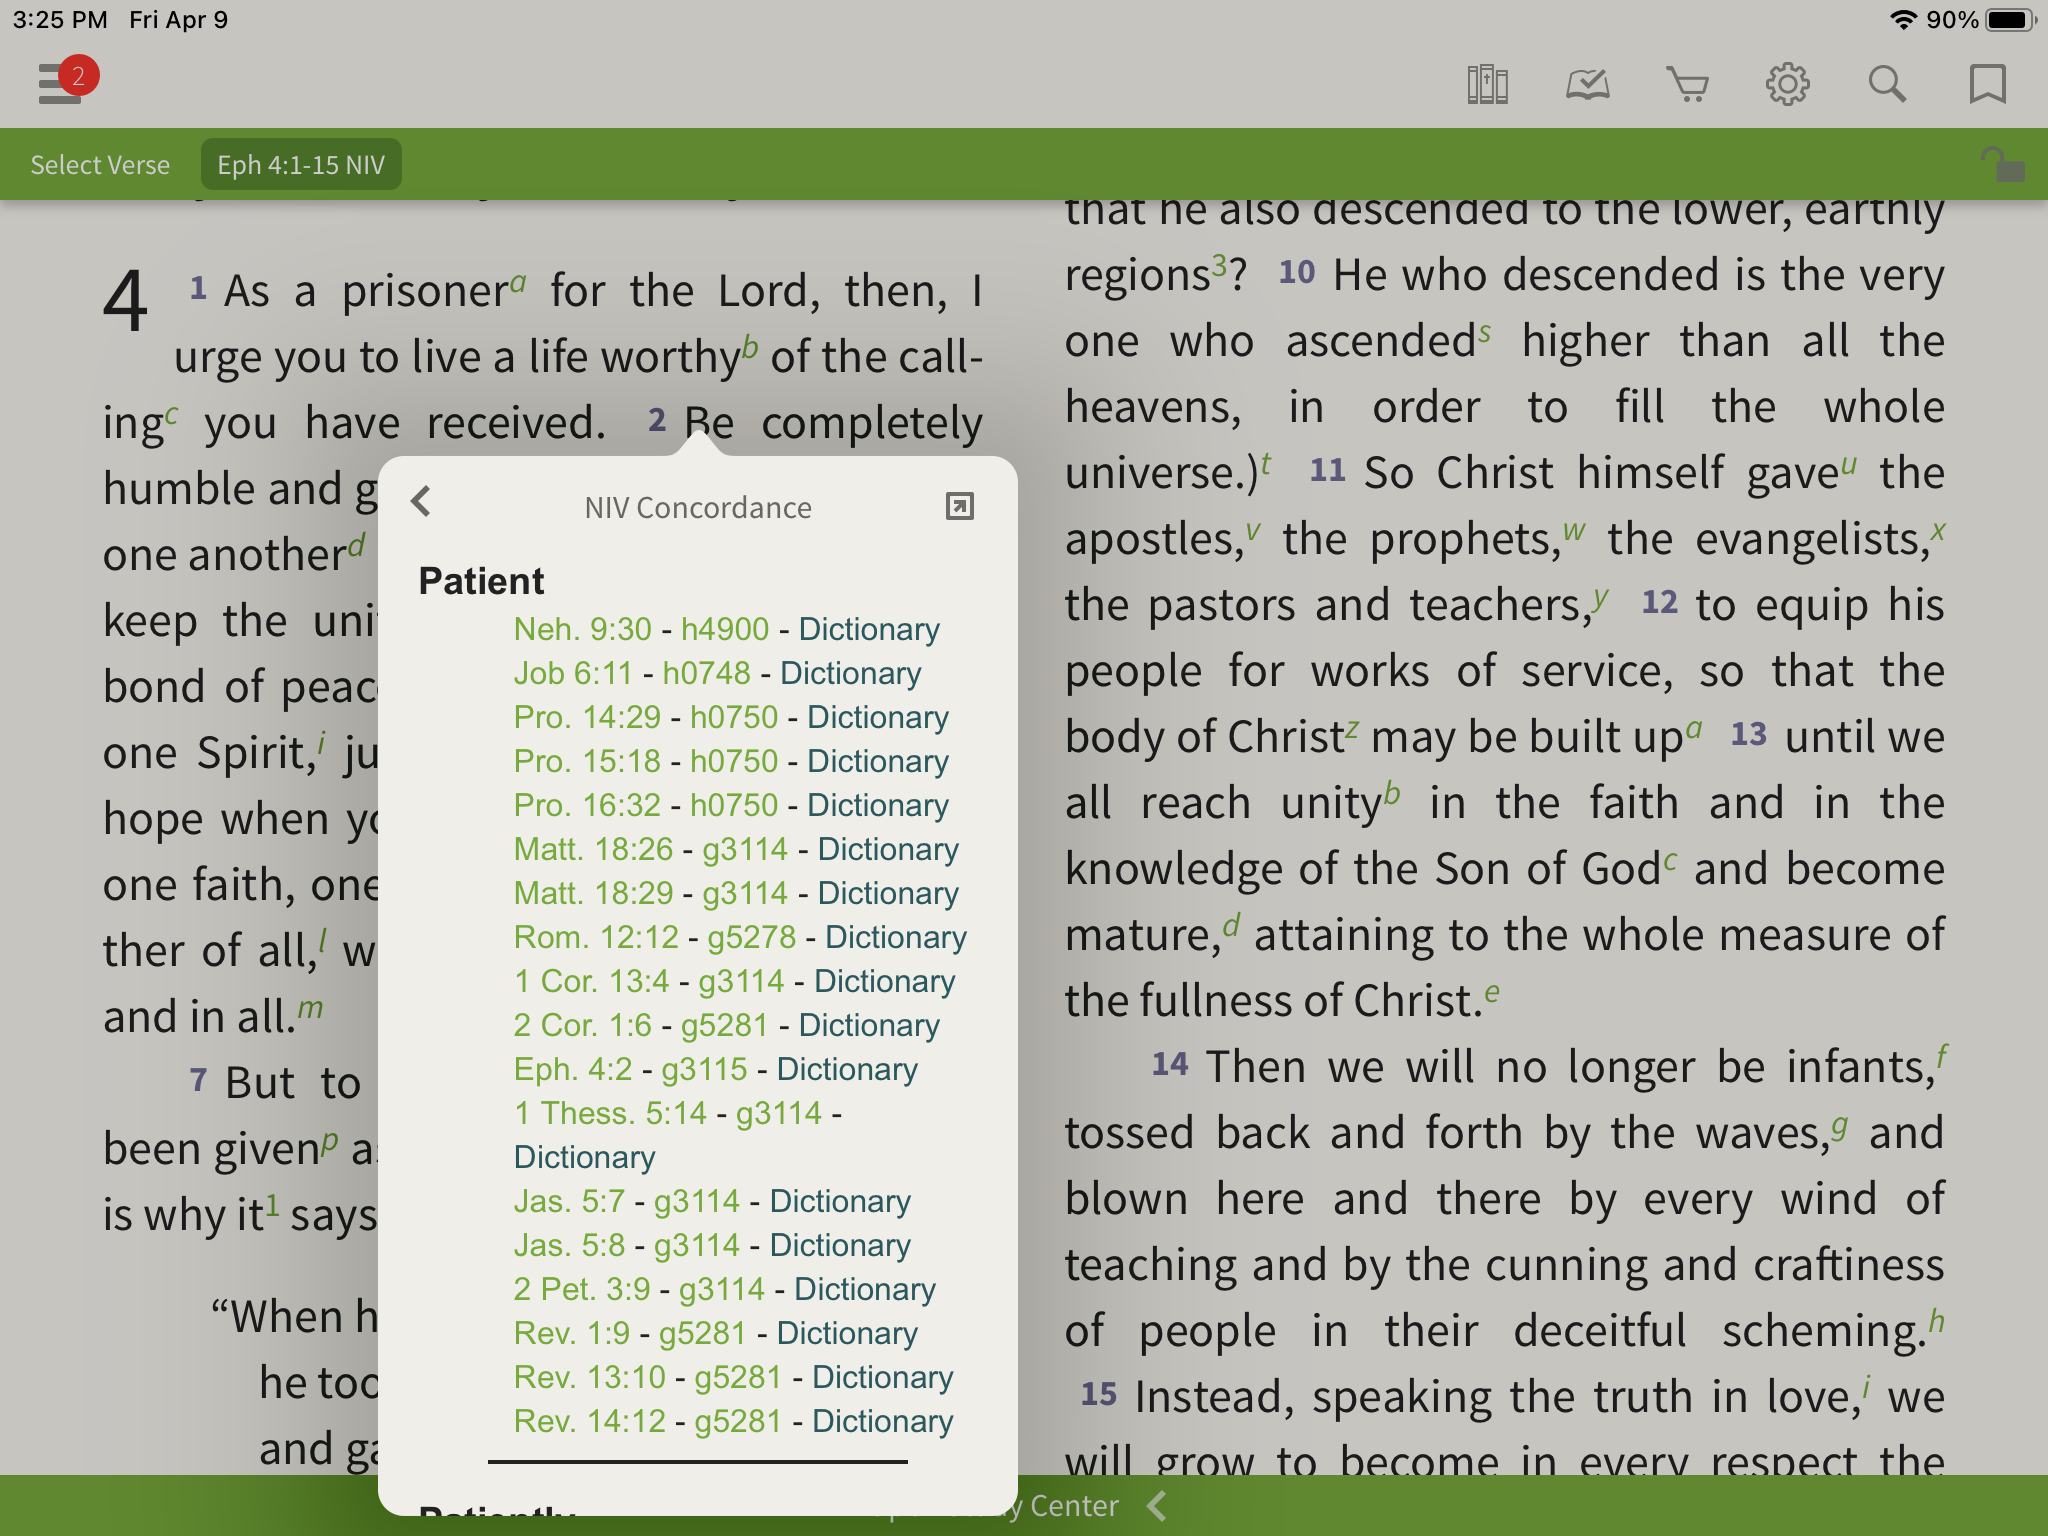The width and height of the screenshot is (2048, 1536).
Task: Open 1 Cor. 13:4 verse link
Action: (591, 981)
